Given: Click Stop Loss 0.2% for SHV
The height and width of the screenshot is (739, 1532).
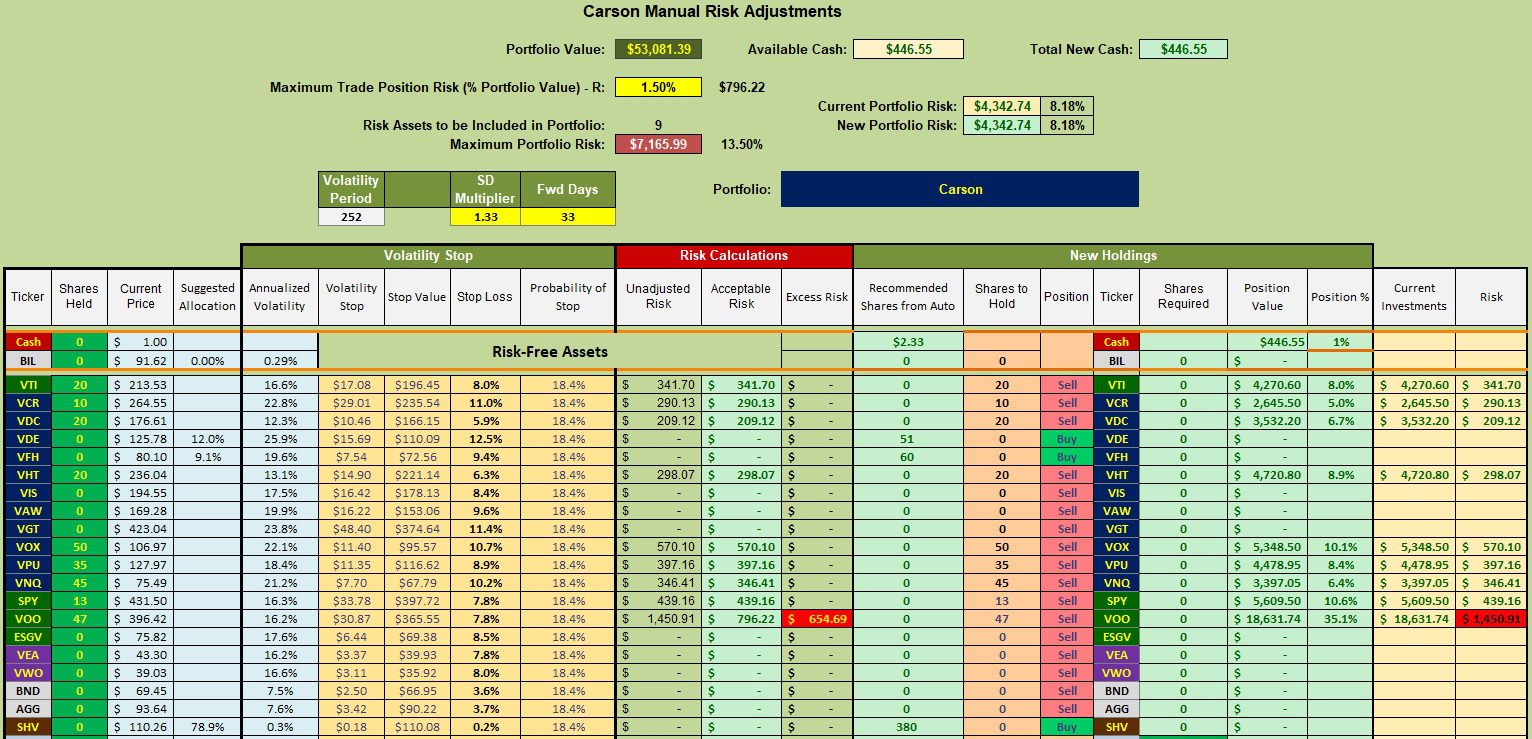Looking at the screenshot, I should point(485,727).
